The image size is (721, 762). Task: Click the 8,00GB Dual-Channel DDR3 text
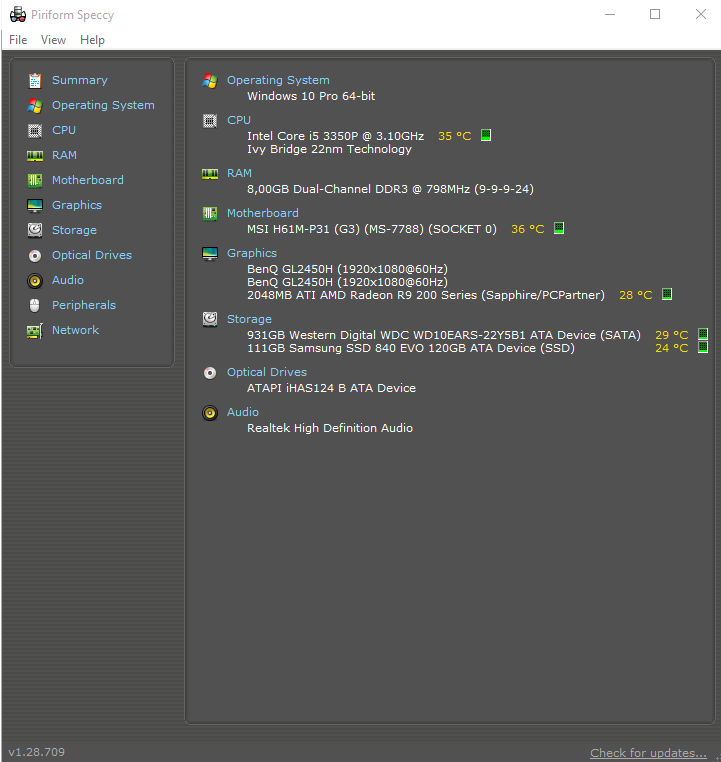click(x=390, y=189)
